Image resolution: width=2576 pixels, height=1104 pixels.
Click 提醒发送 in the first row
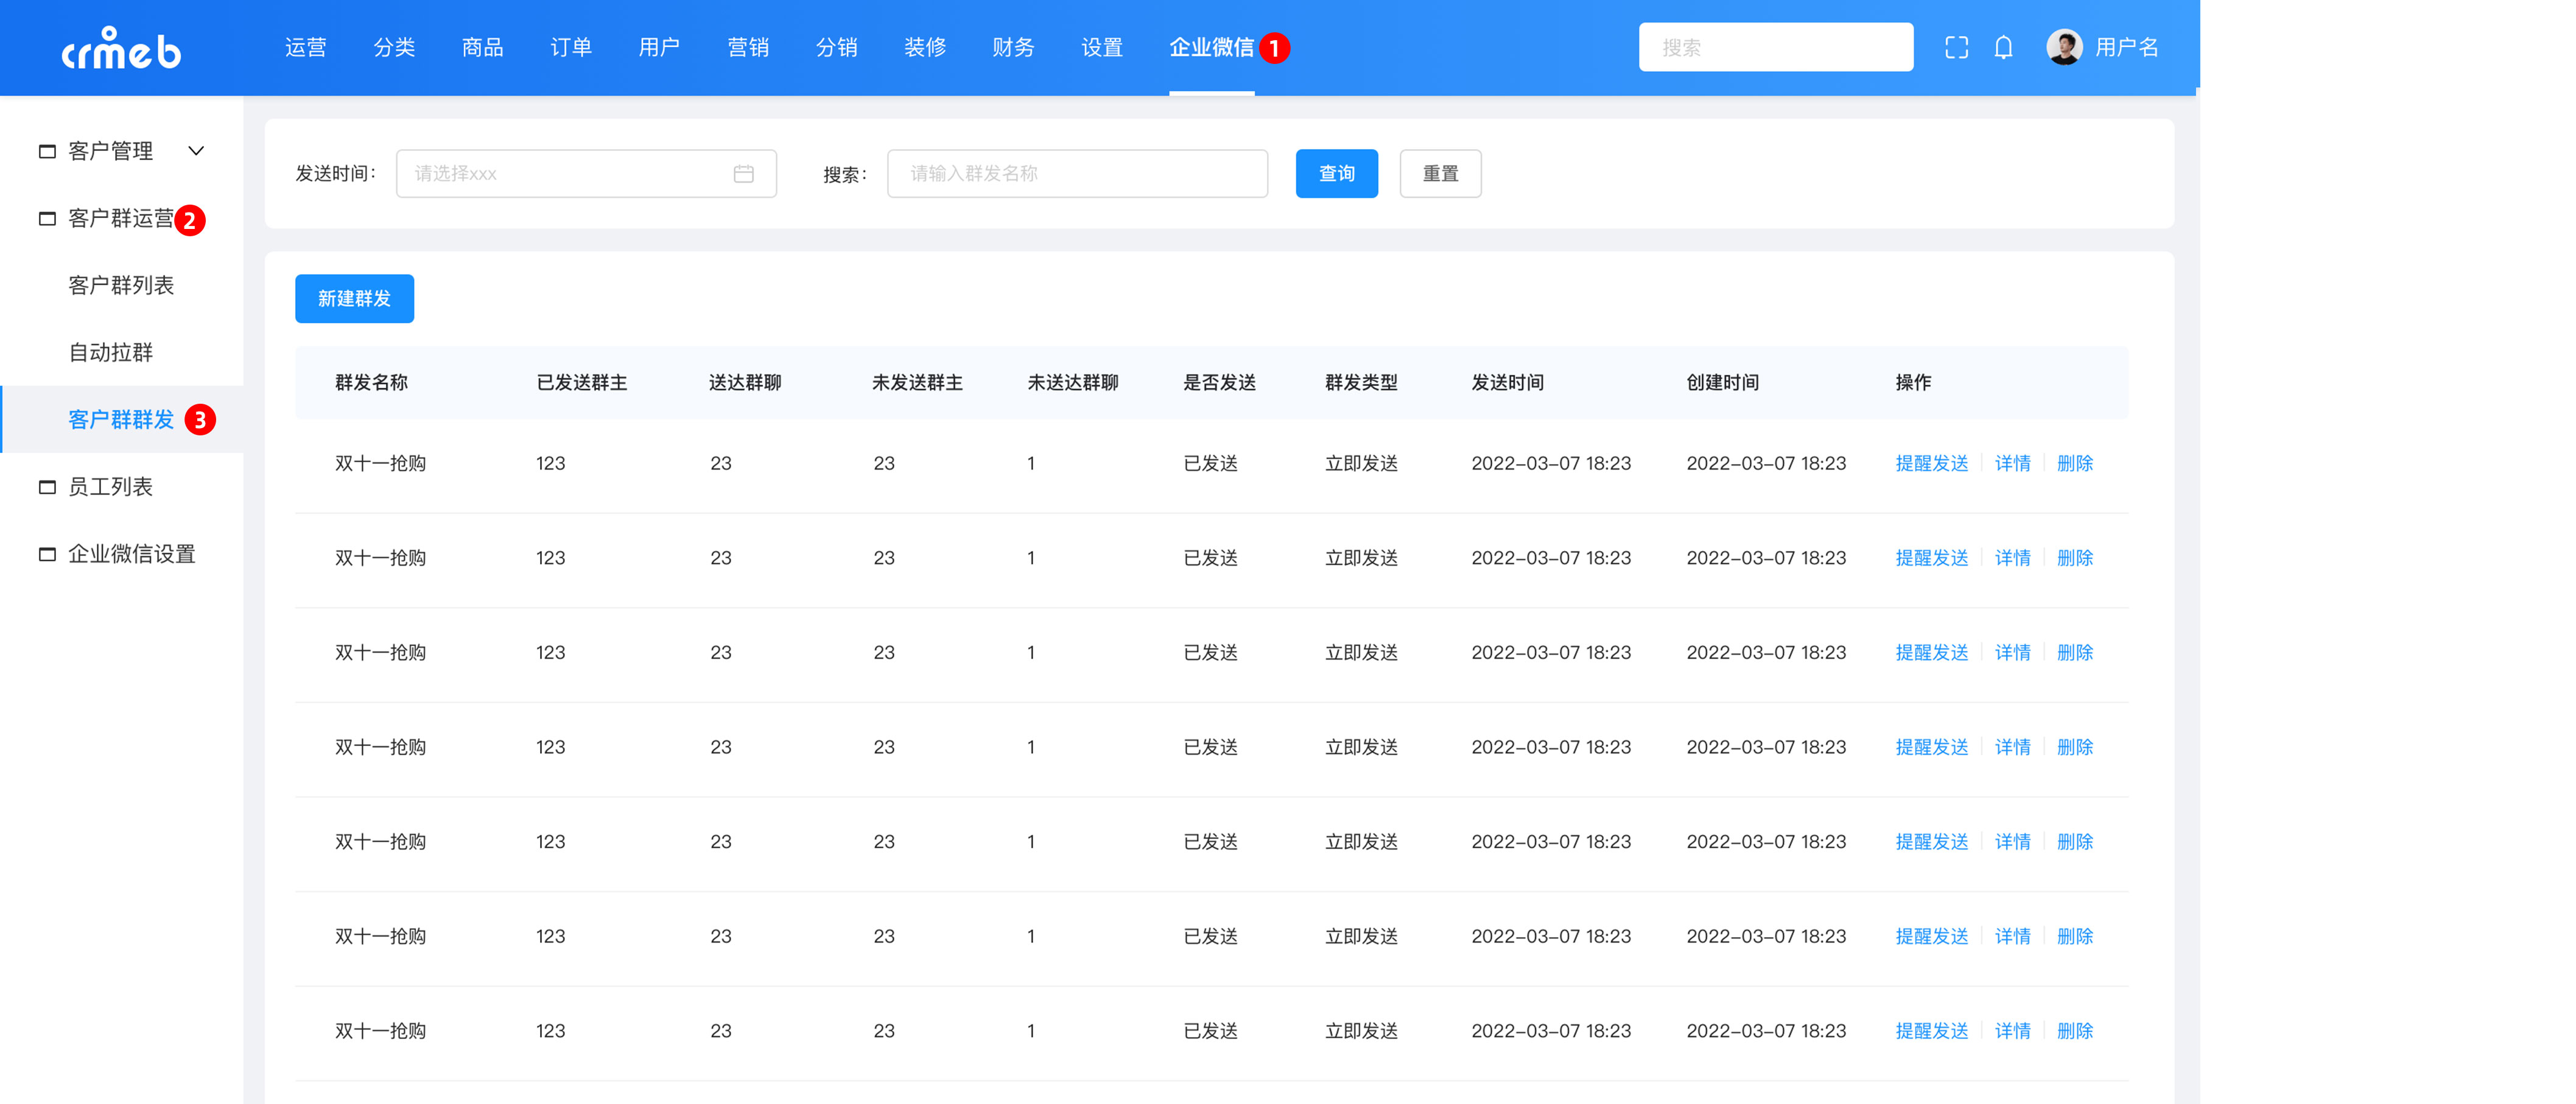click(1931, 463)
